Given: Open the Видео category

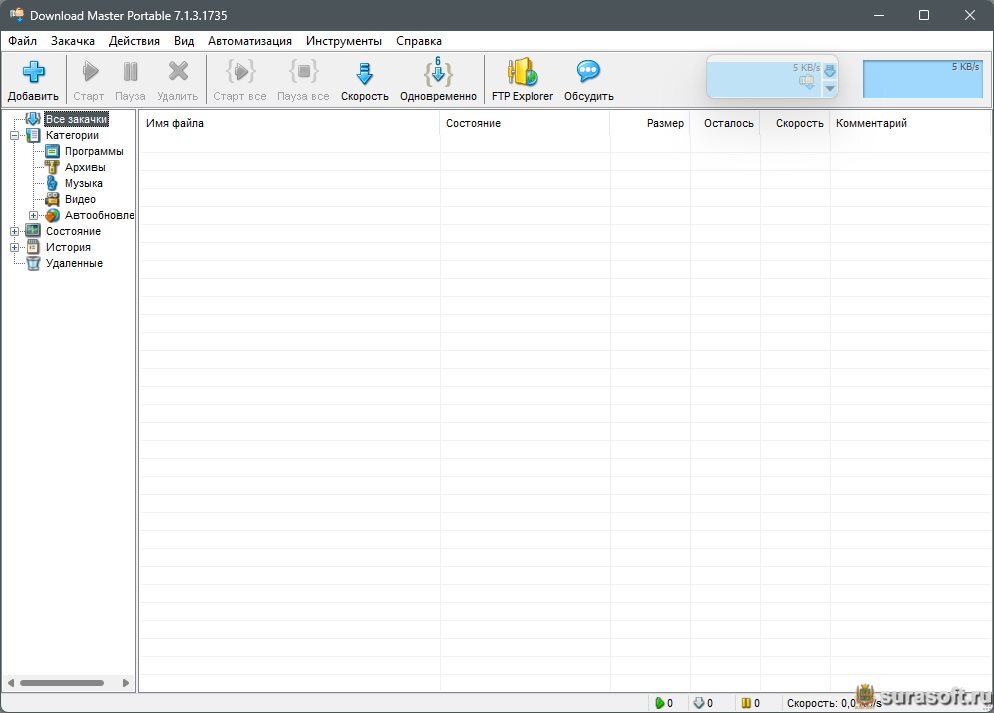Looking at the screenshot, I should coord(80,199).
